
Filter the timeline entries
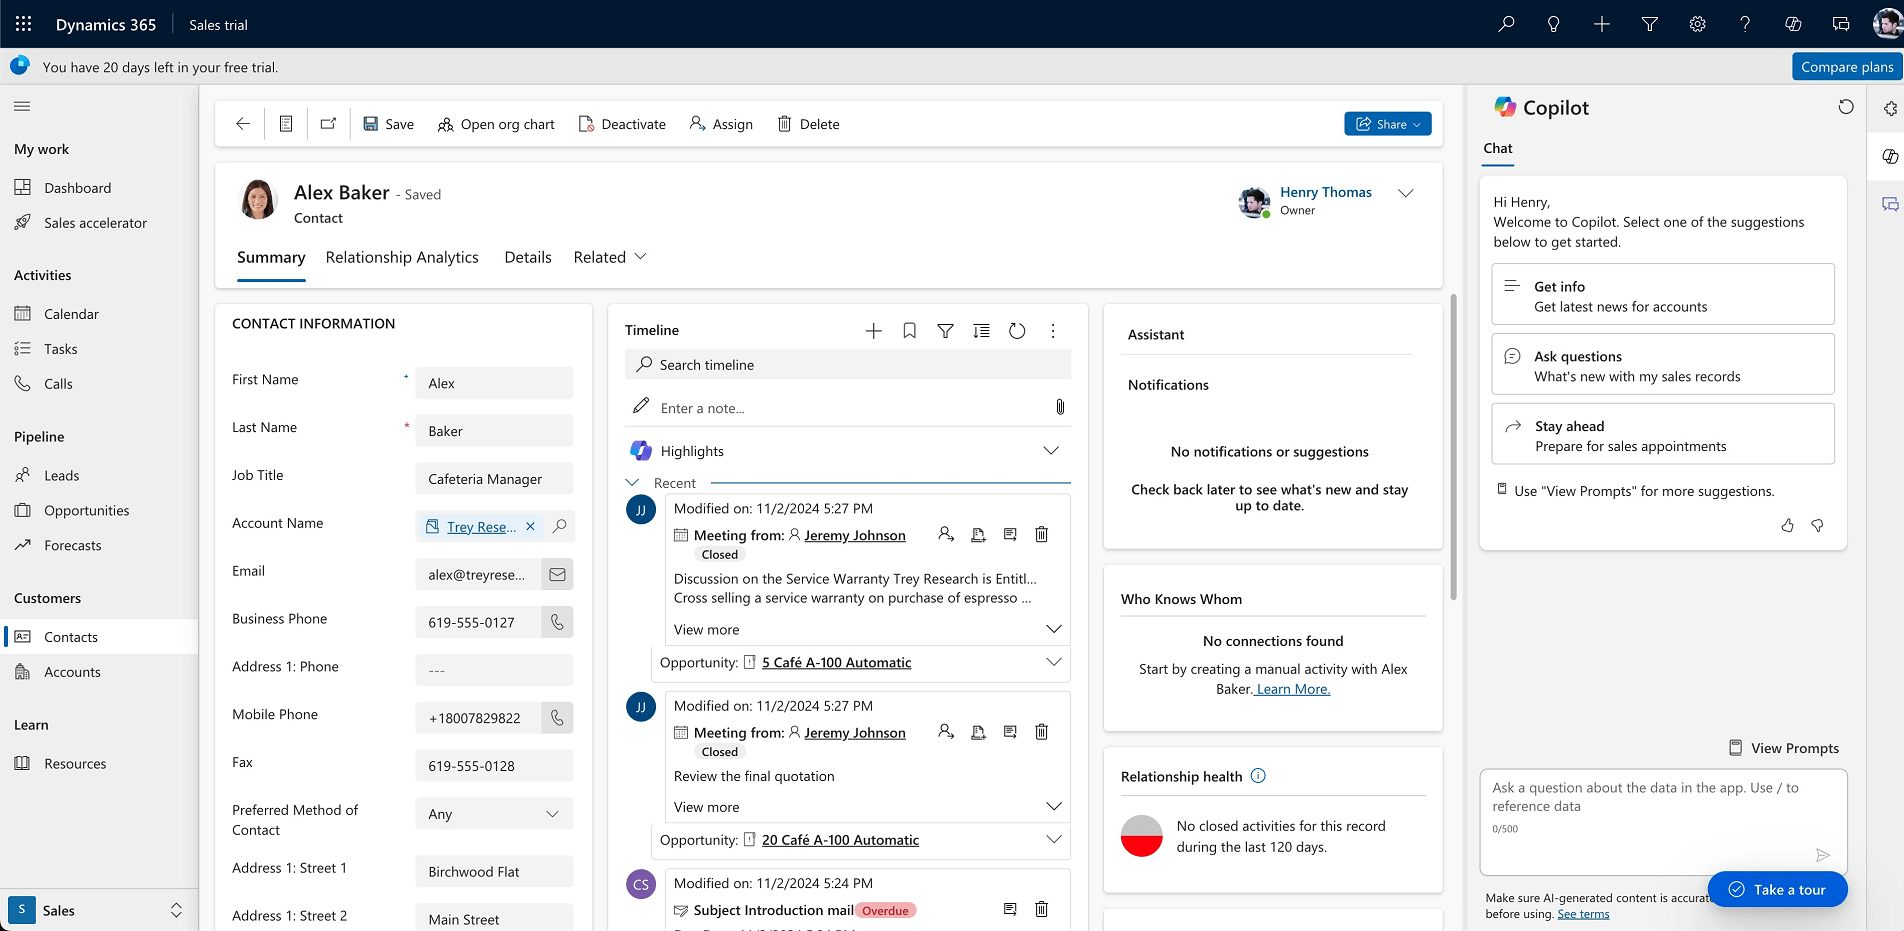pyautogui.click(x=945, y=330)
